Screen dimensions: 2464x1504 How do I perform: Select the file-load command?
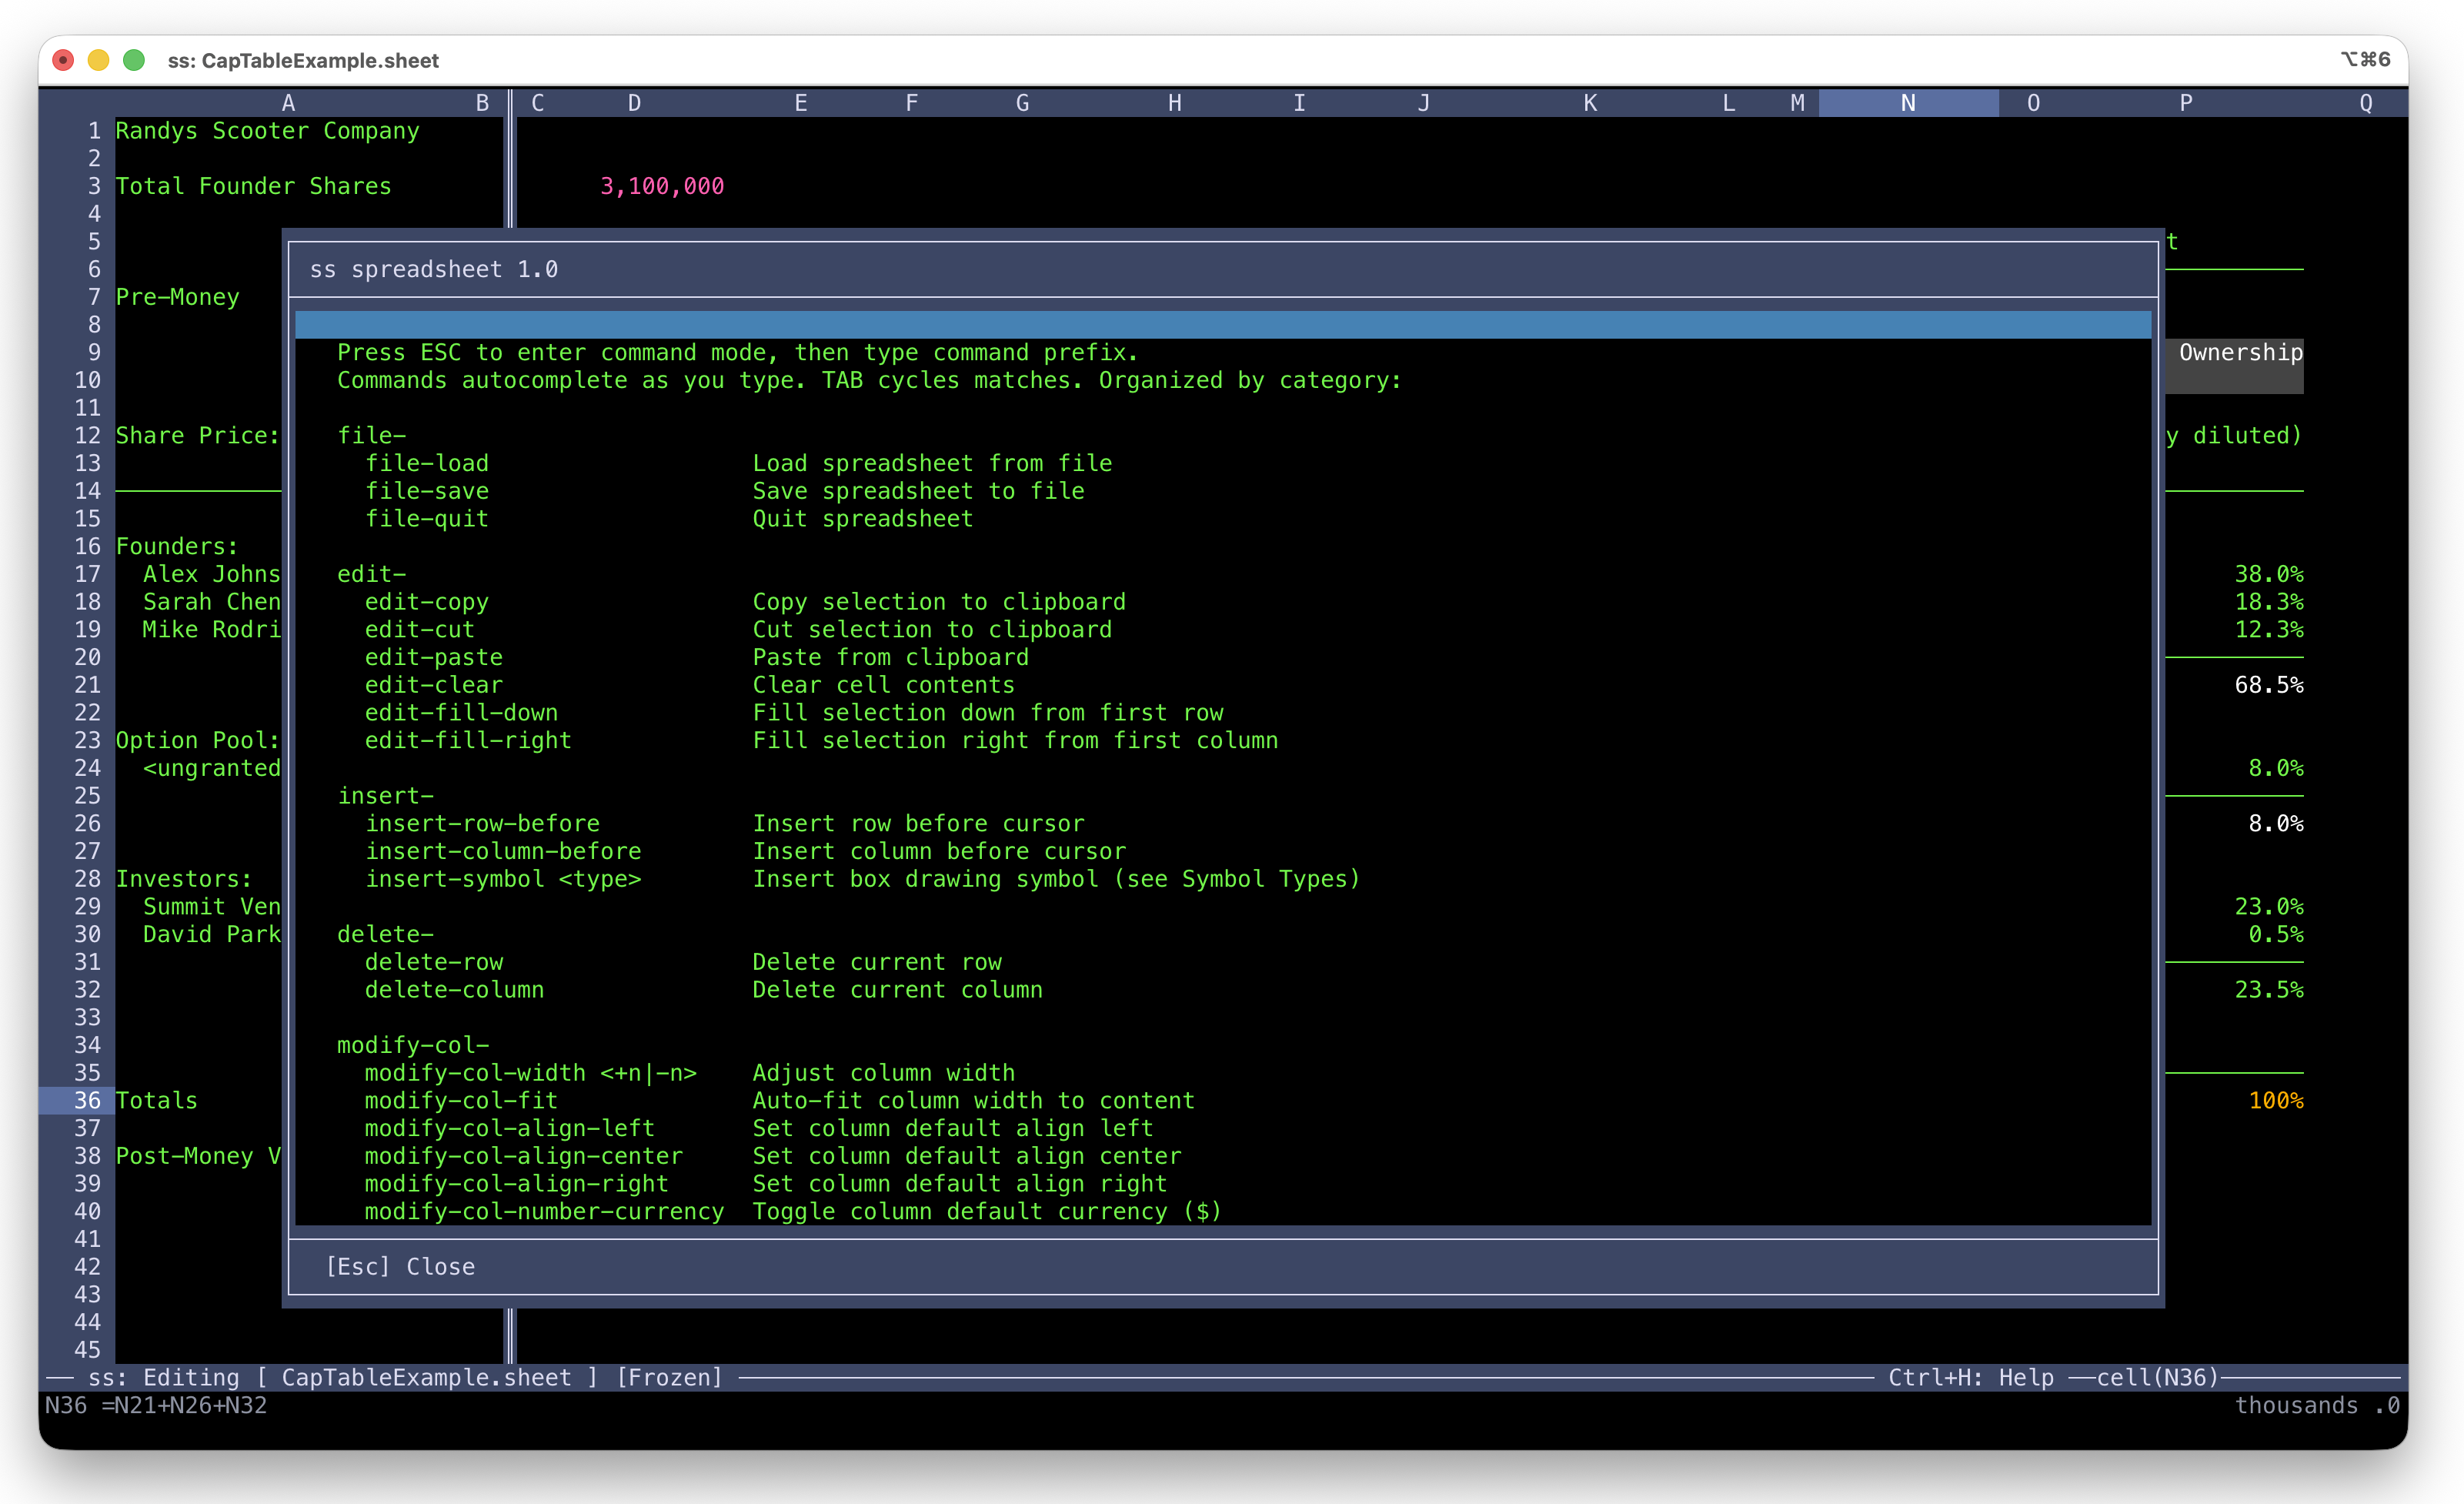click(x=427, y=462)
